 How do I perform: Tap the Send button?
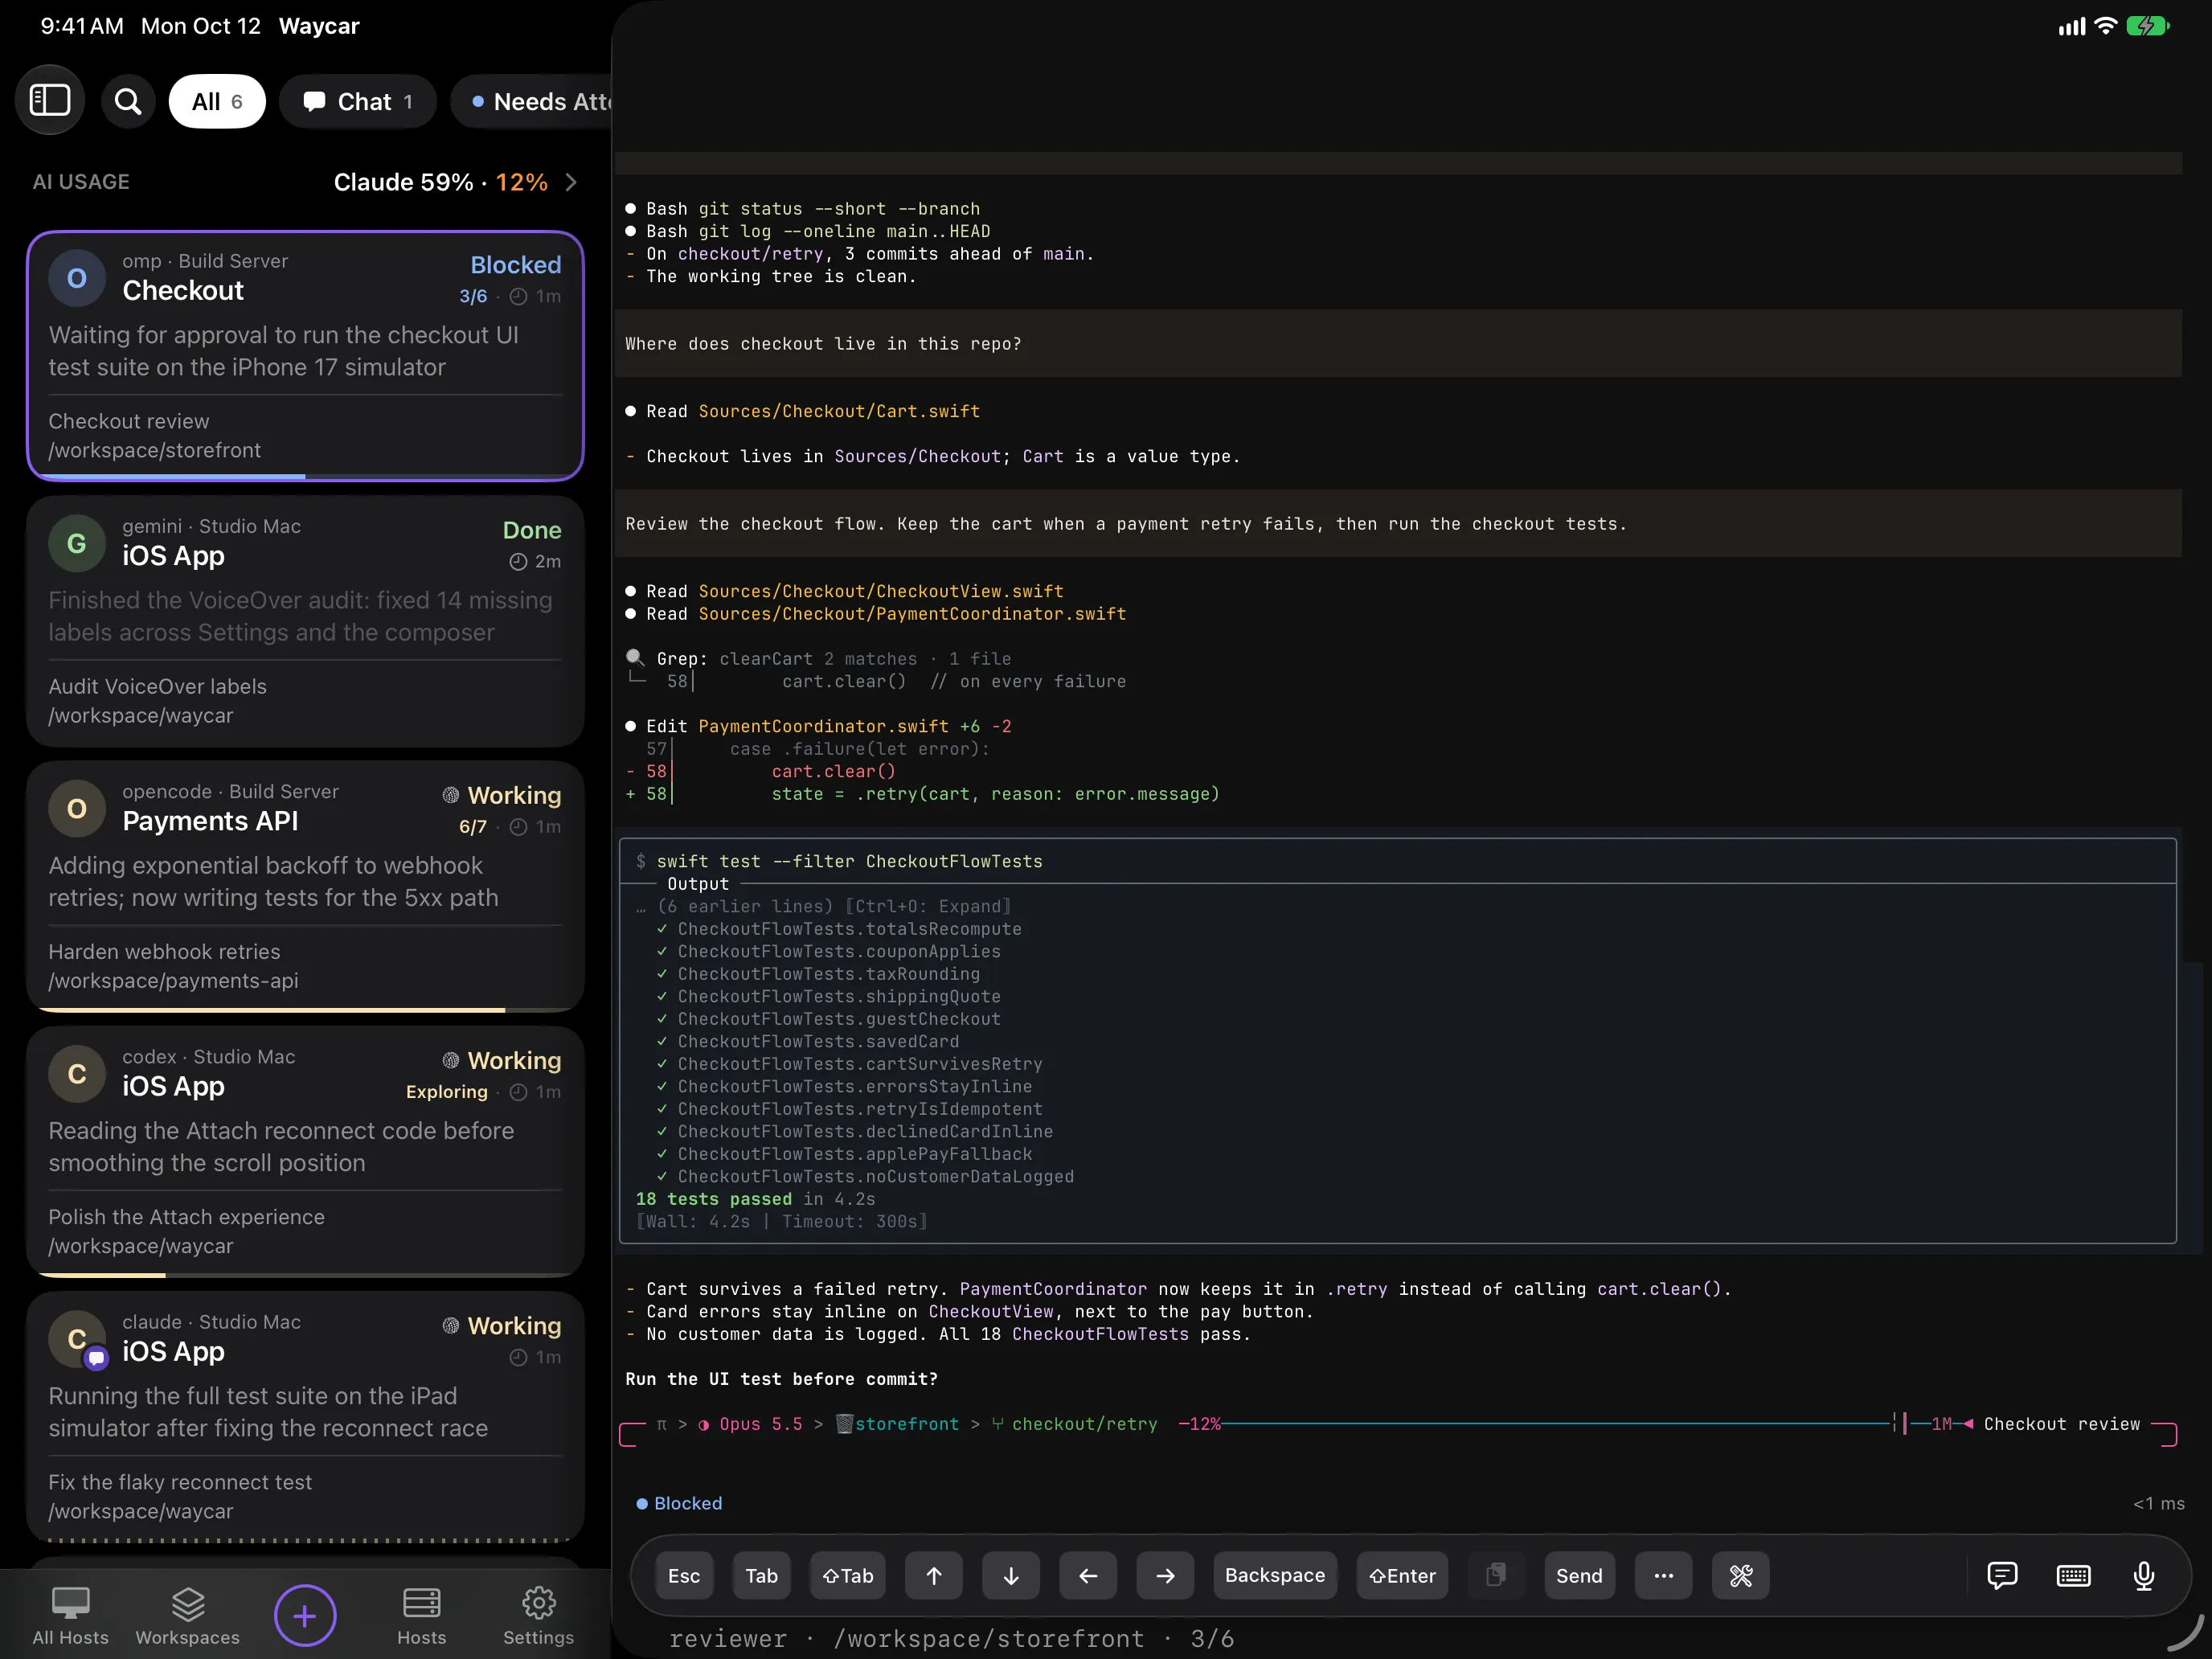(x=1579, y=1575)
